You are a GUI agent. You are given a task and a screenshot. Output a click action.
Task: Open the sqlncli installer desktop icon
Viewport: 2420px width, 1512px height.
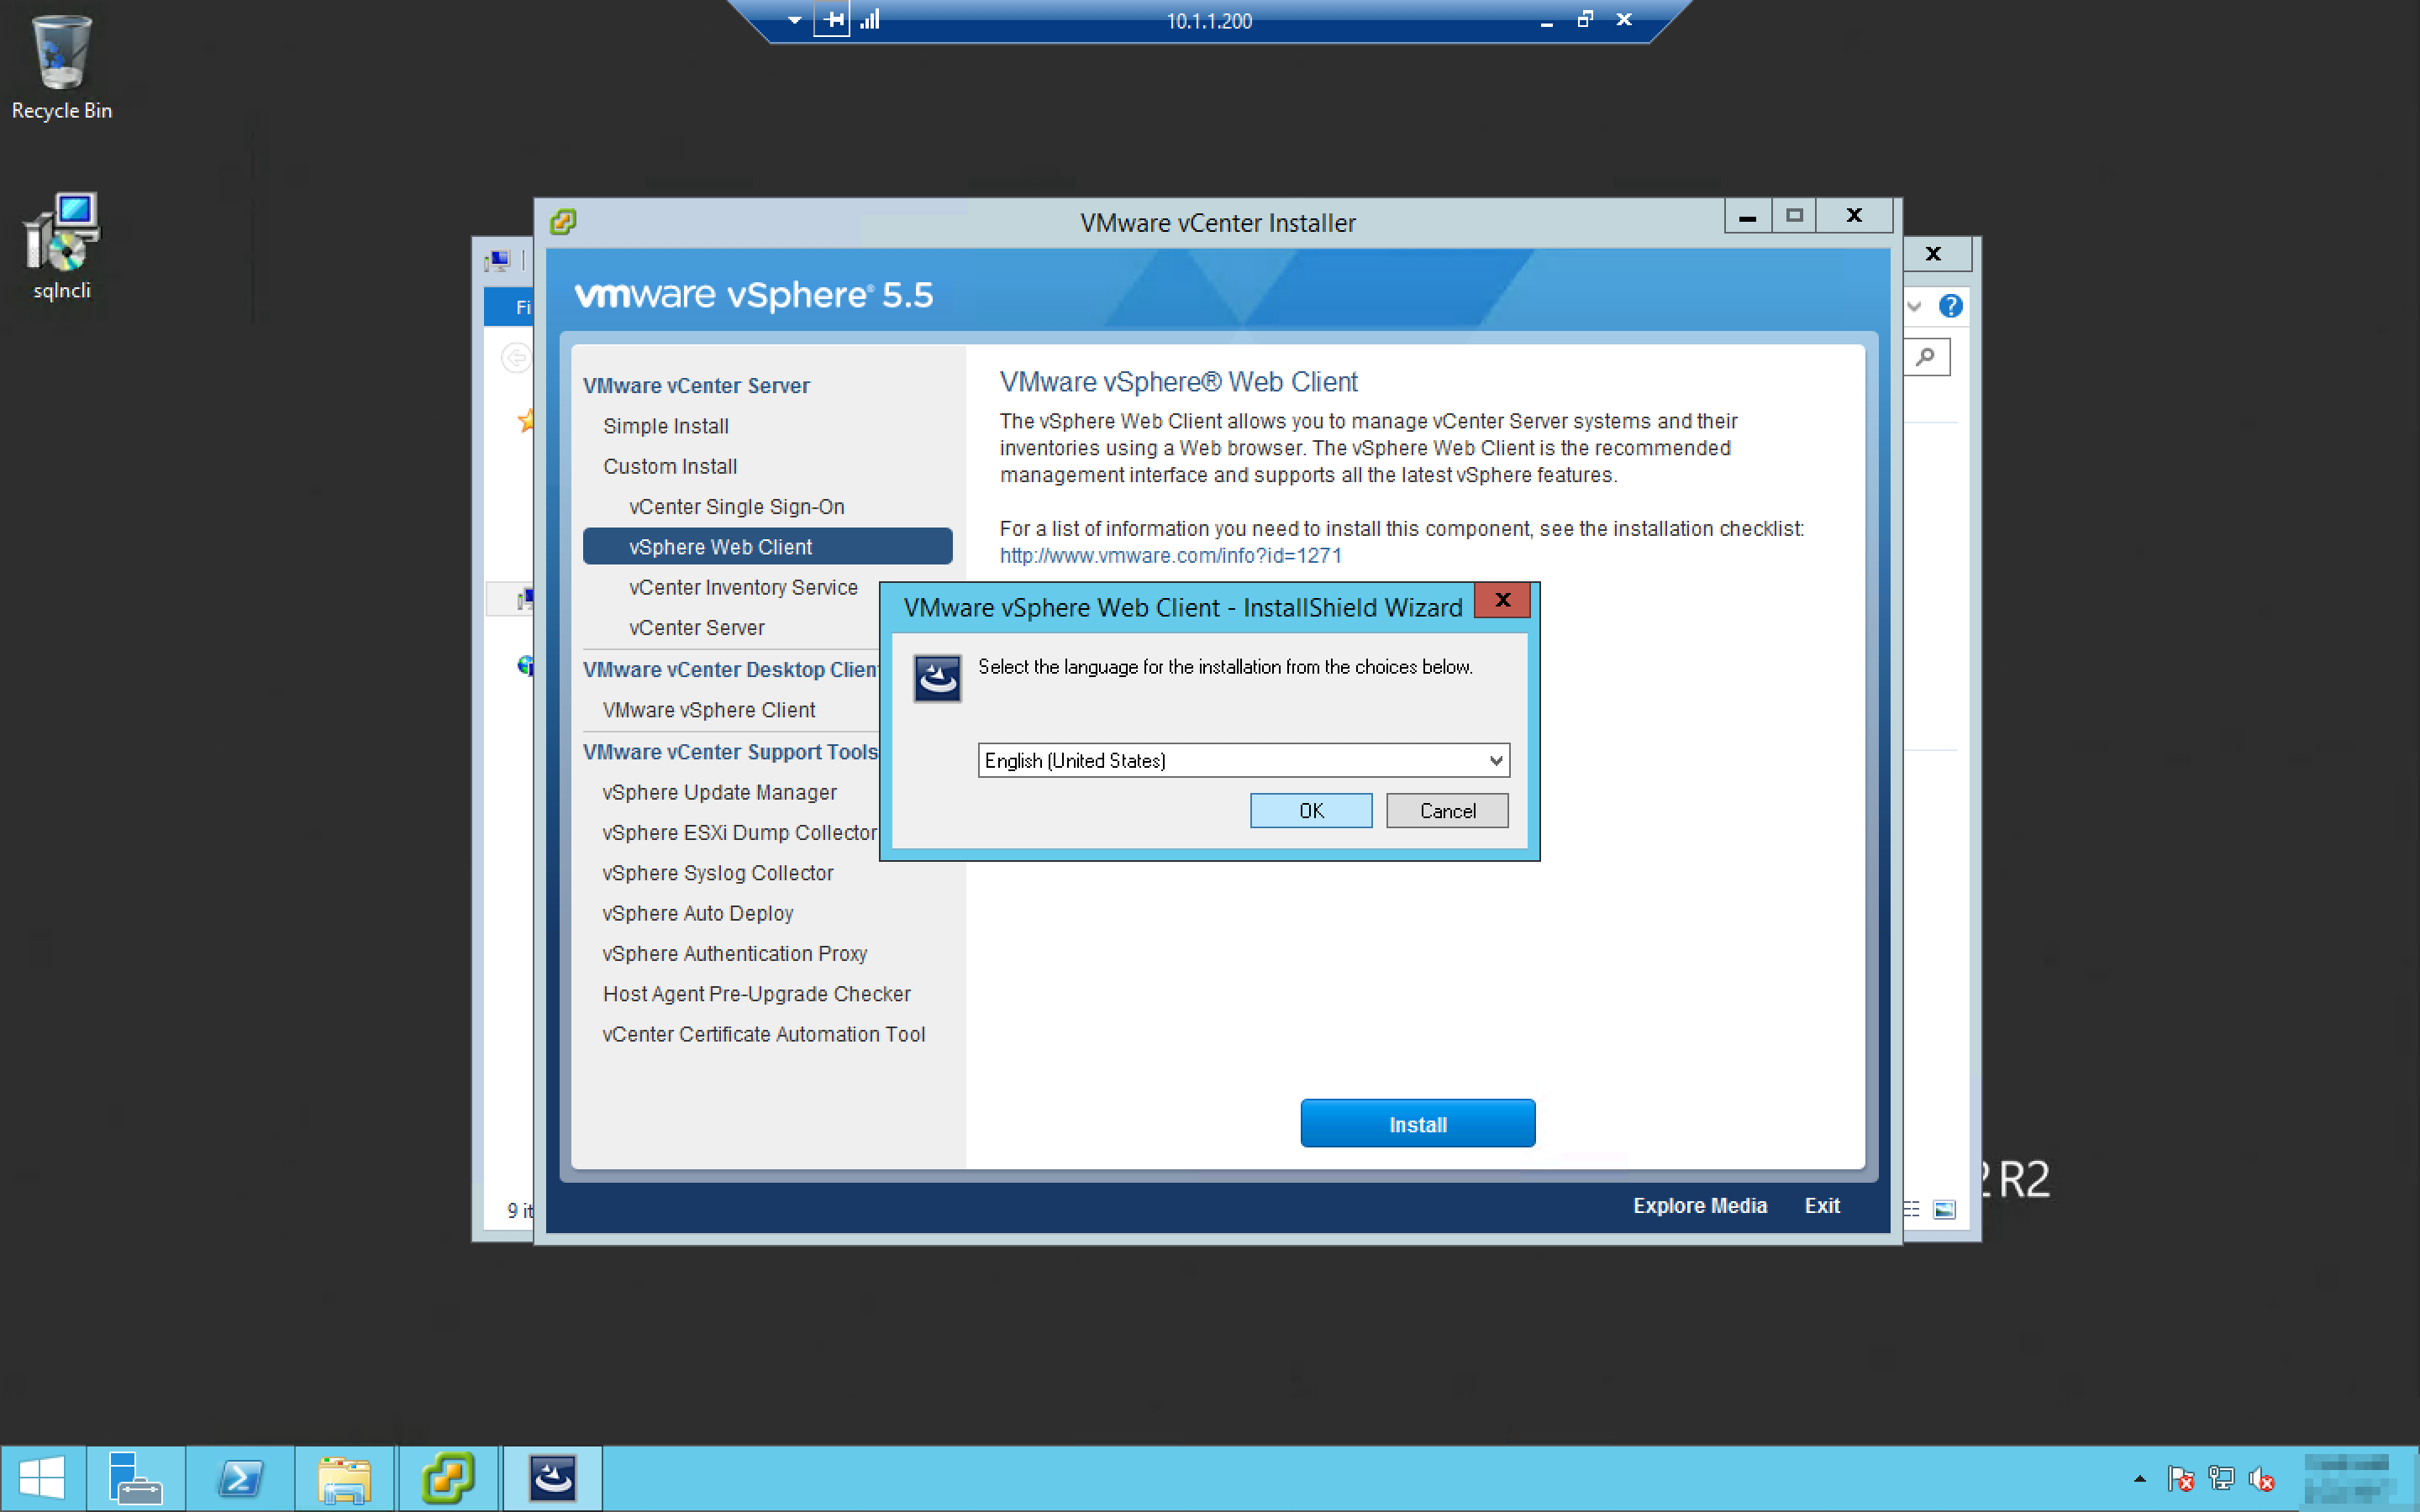[61, 245]
